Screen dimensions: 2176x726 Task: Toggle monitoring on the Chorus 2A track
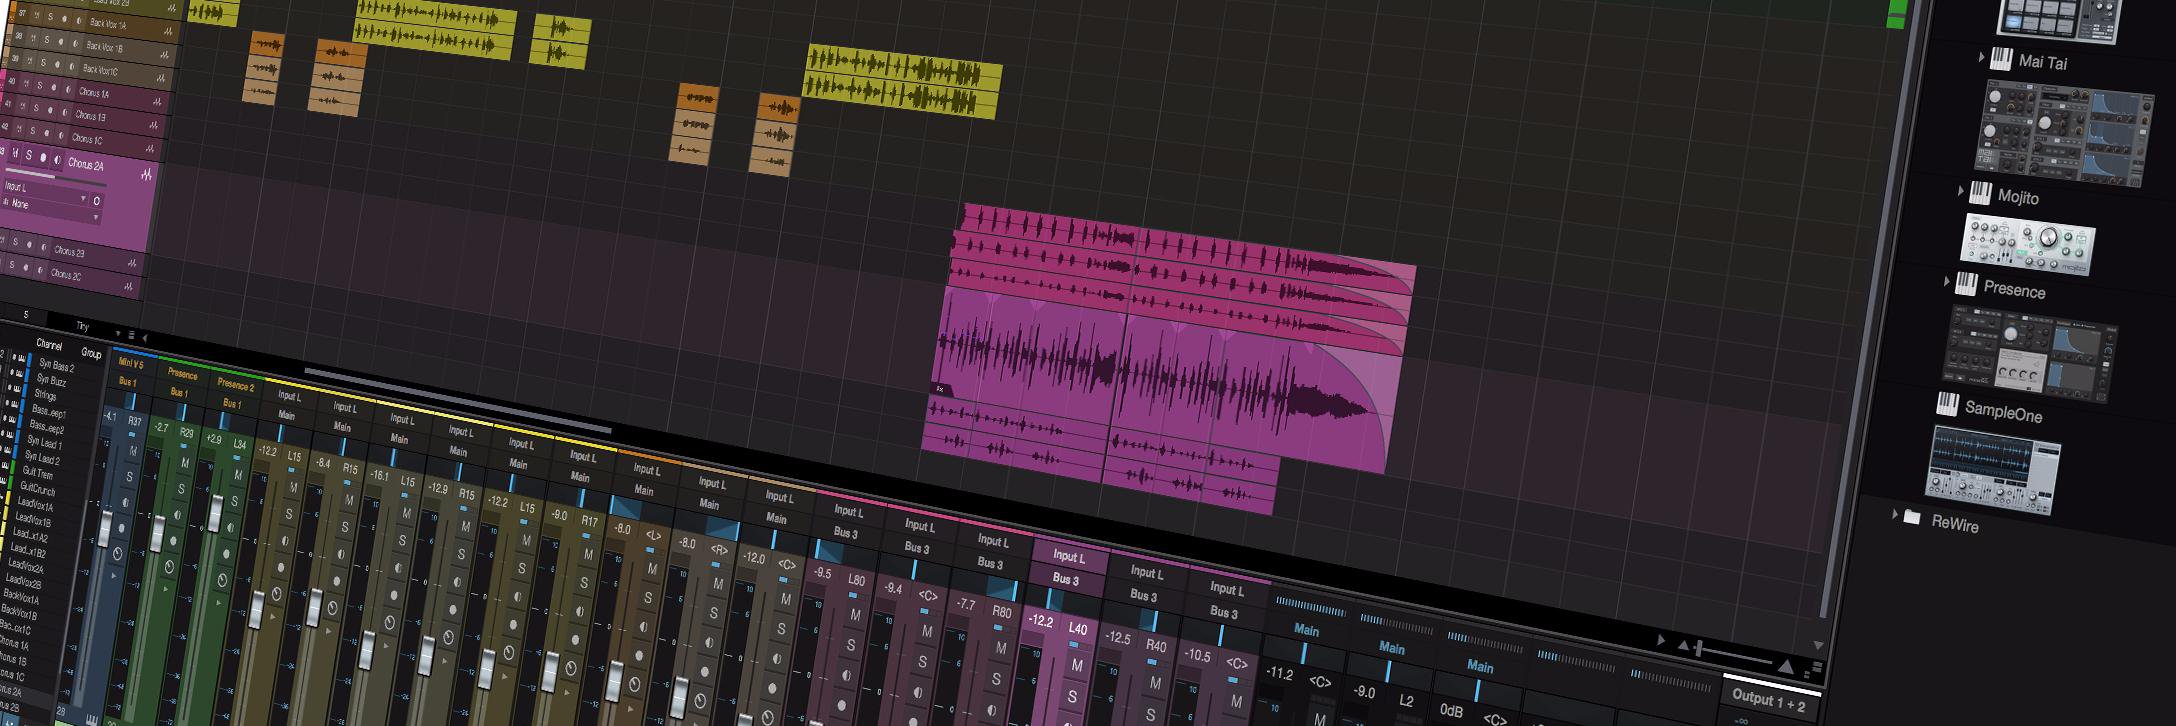pos(57,160)
